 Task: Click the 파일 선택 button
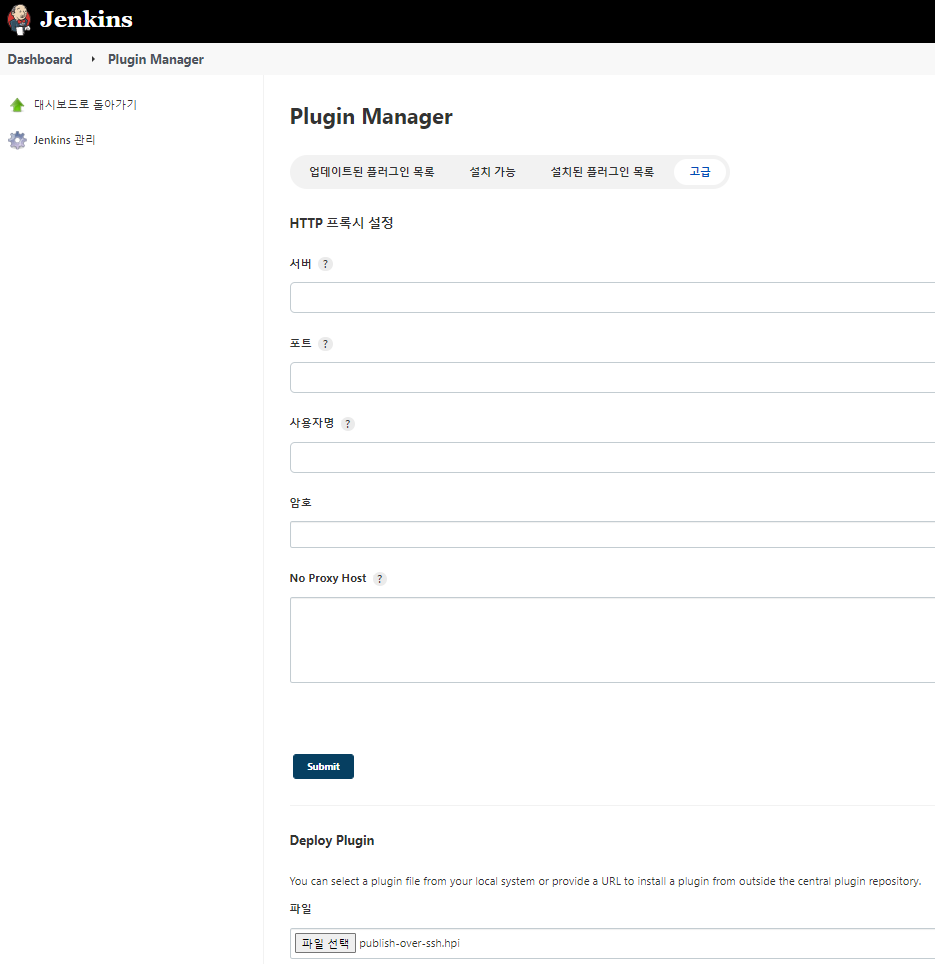tap(325, 943)
